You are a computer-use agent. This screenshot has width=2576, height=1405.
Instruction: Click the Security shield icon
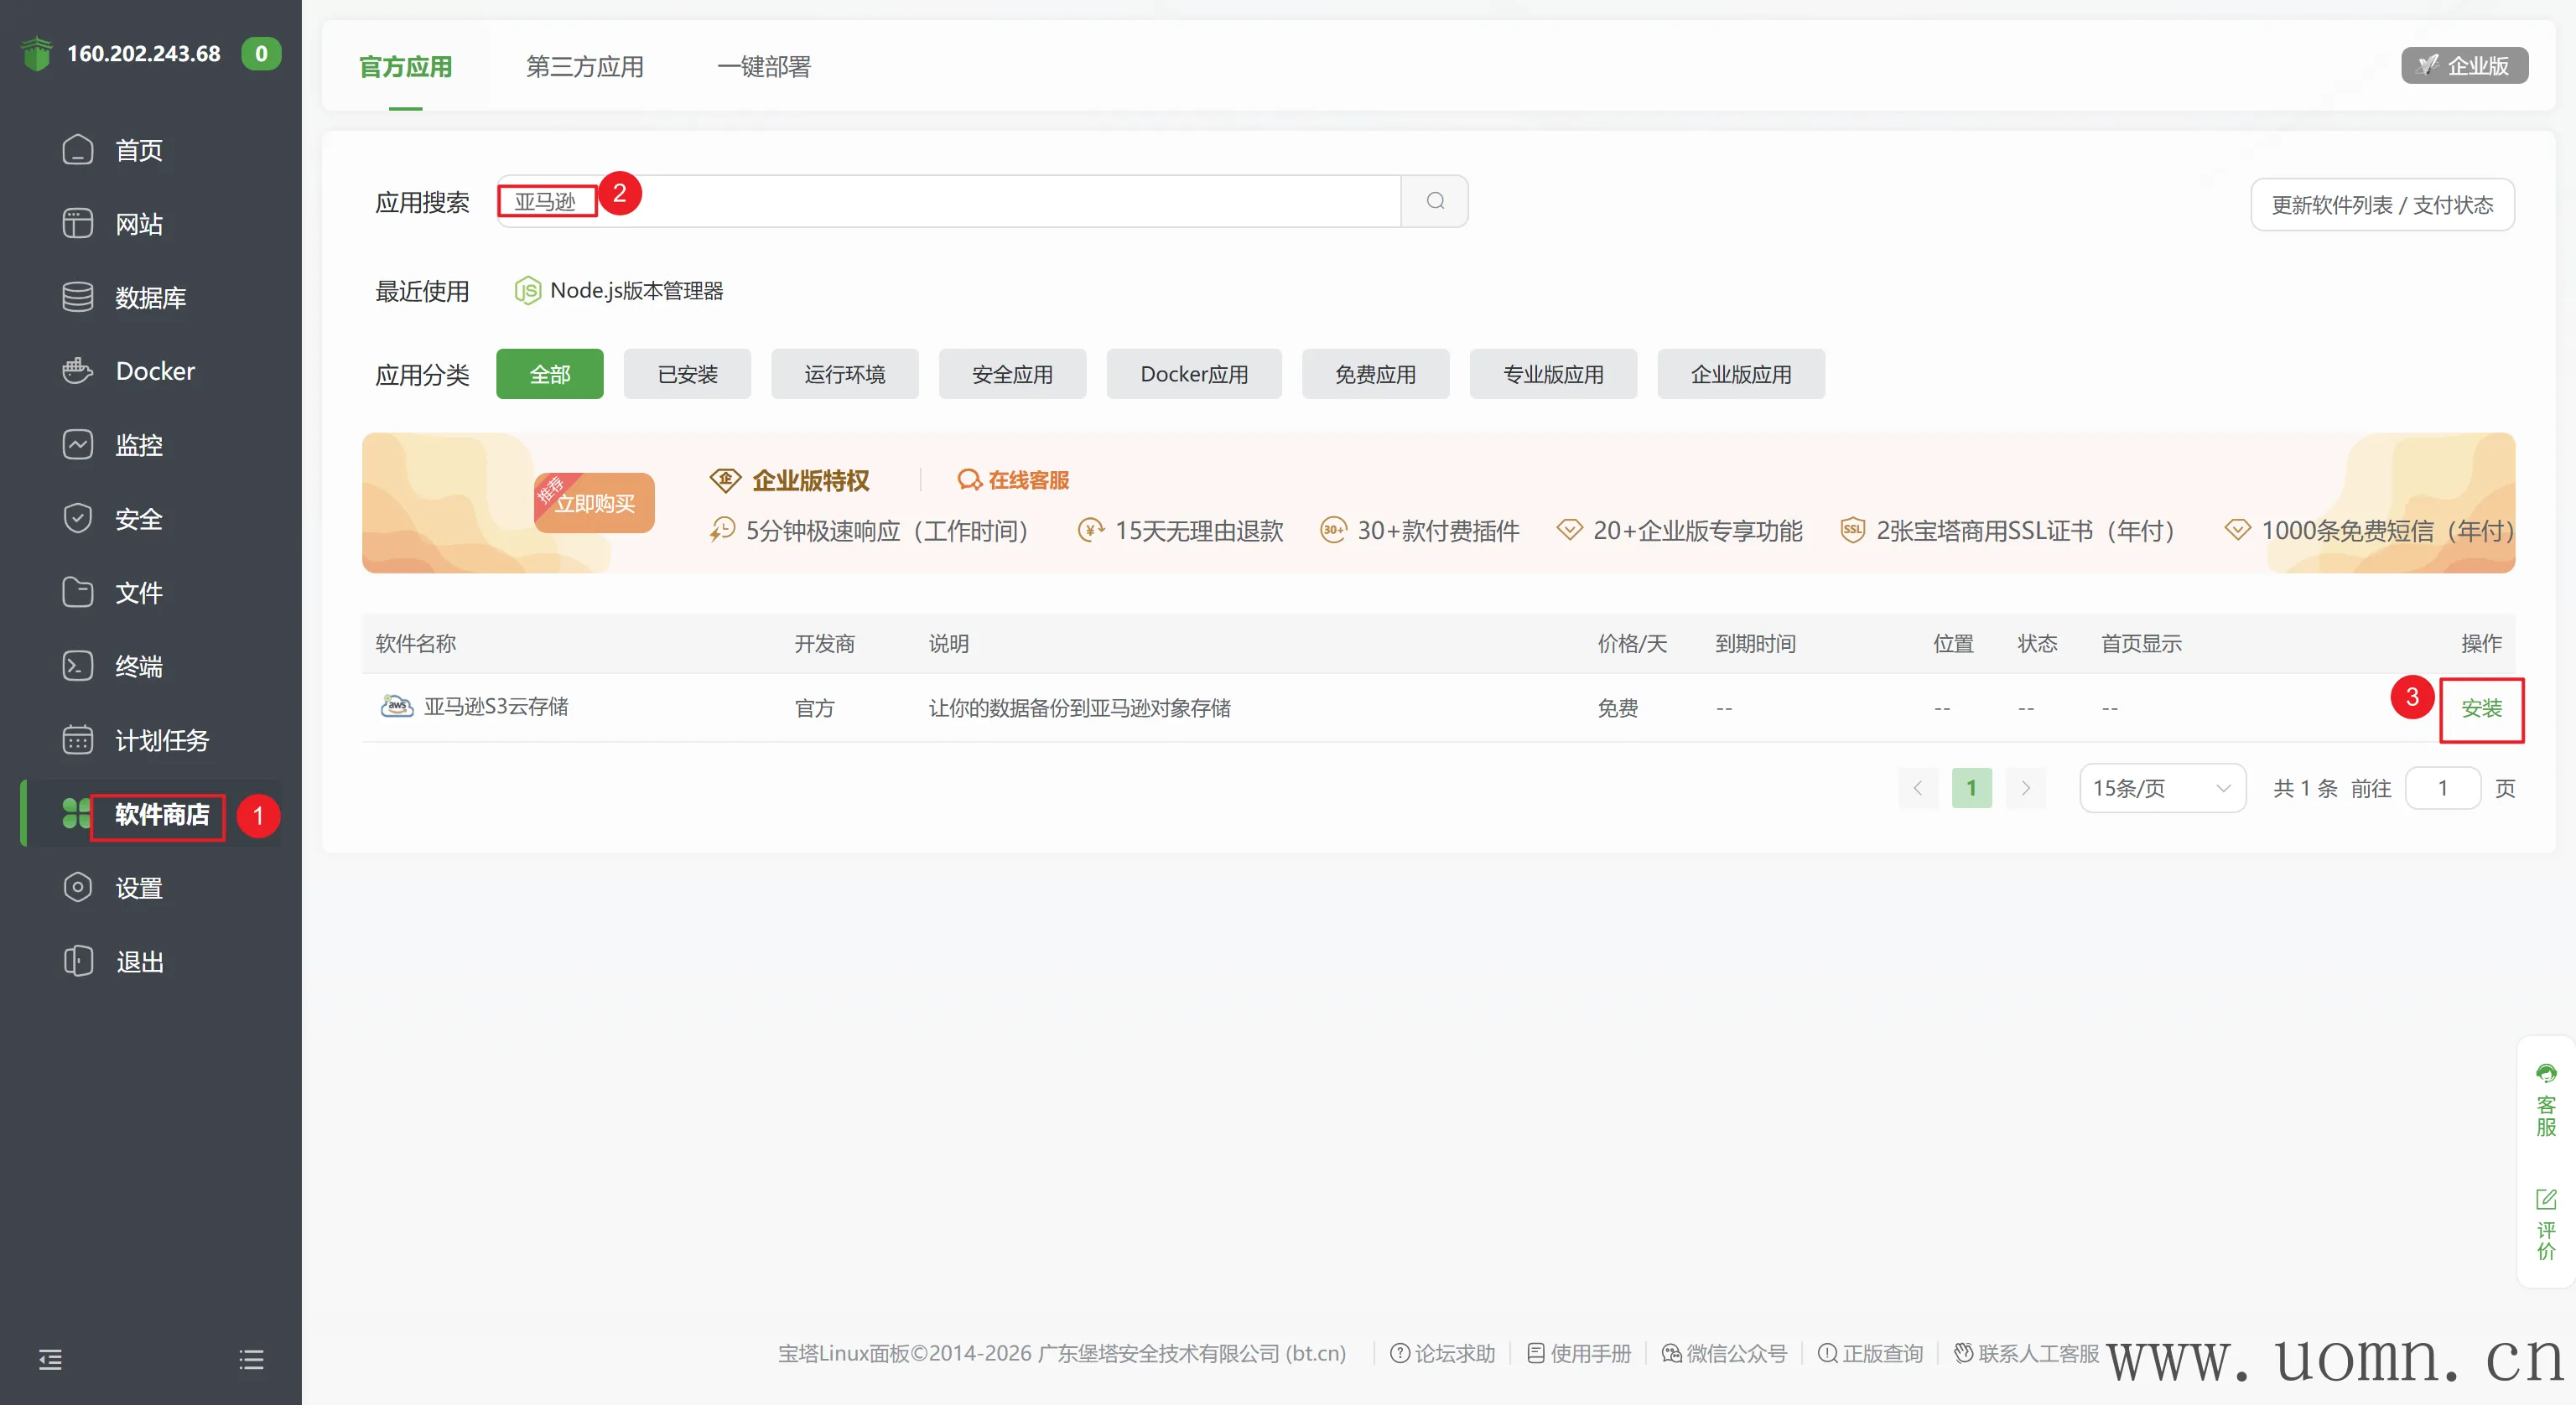tap(77, 518)
